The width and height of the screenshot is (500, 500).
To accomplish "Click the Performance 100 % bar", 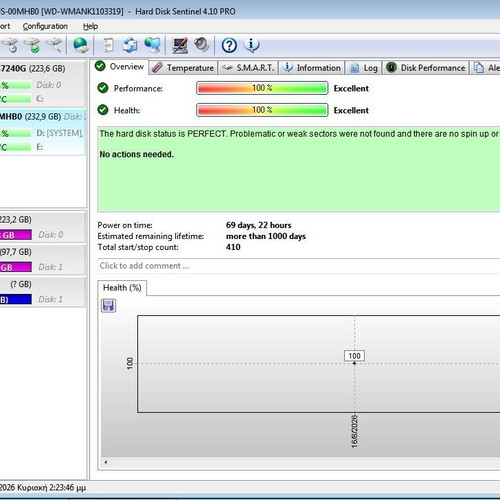I will pyautogui.click(x=262, y=88).
